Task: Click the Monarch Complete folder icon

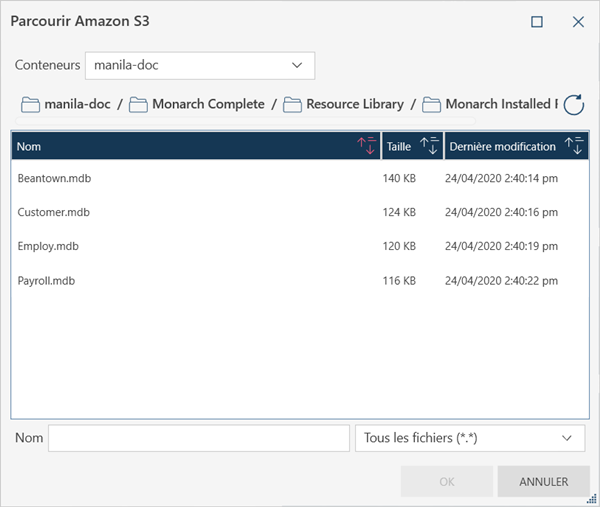Action: click(x=138, y=104)
